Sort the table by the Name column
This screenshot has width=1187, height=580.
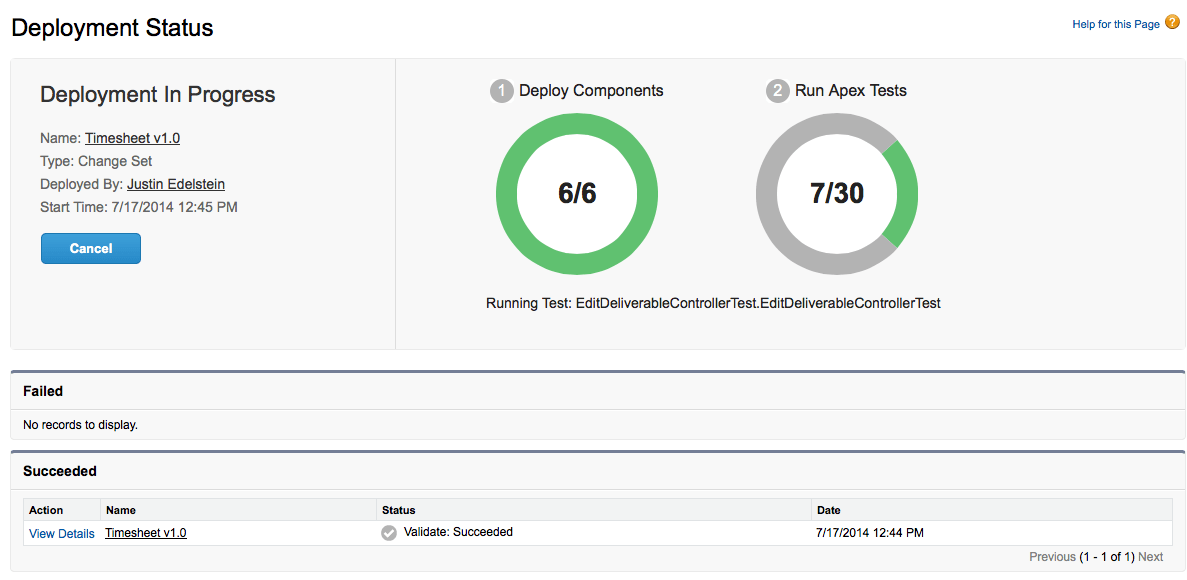118,510
